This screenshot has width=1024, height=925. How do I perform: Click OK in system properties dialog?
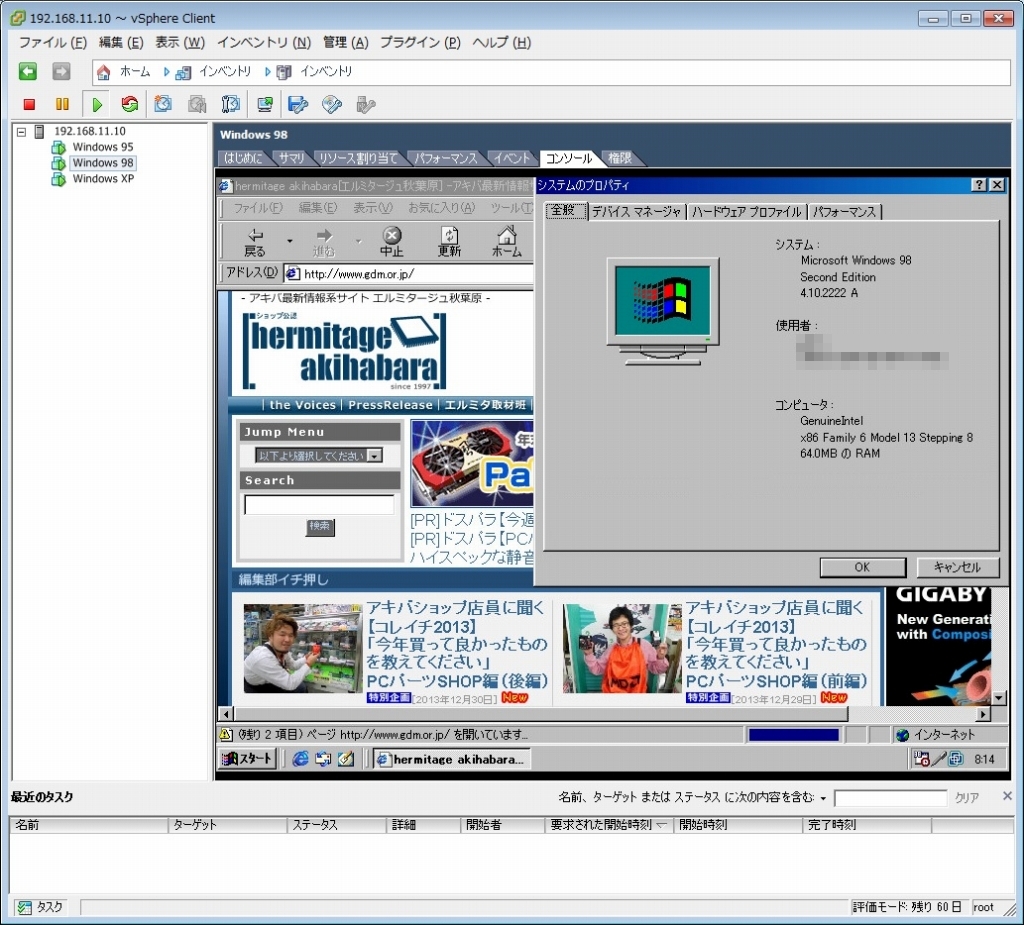(x=862, y=567)
